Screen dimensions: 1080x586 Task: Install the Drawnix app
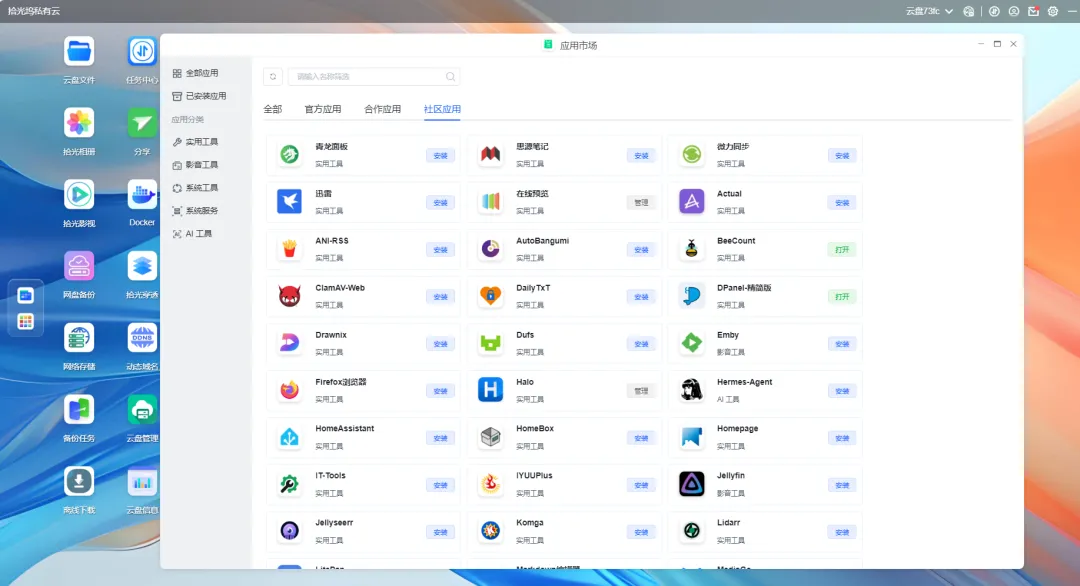[440, 344]
